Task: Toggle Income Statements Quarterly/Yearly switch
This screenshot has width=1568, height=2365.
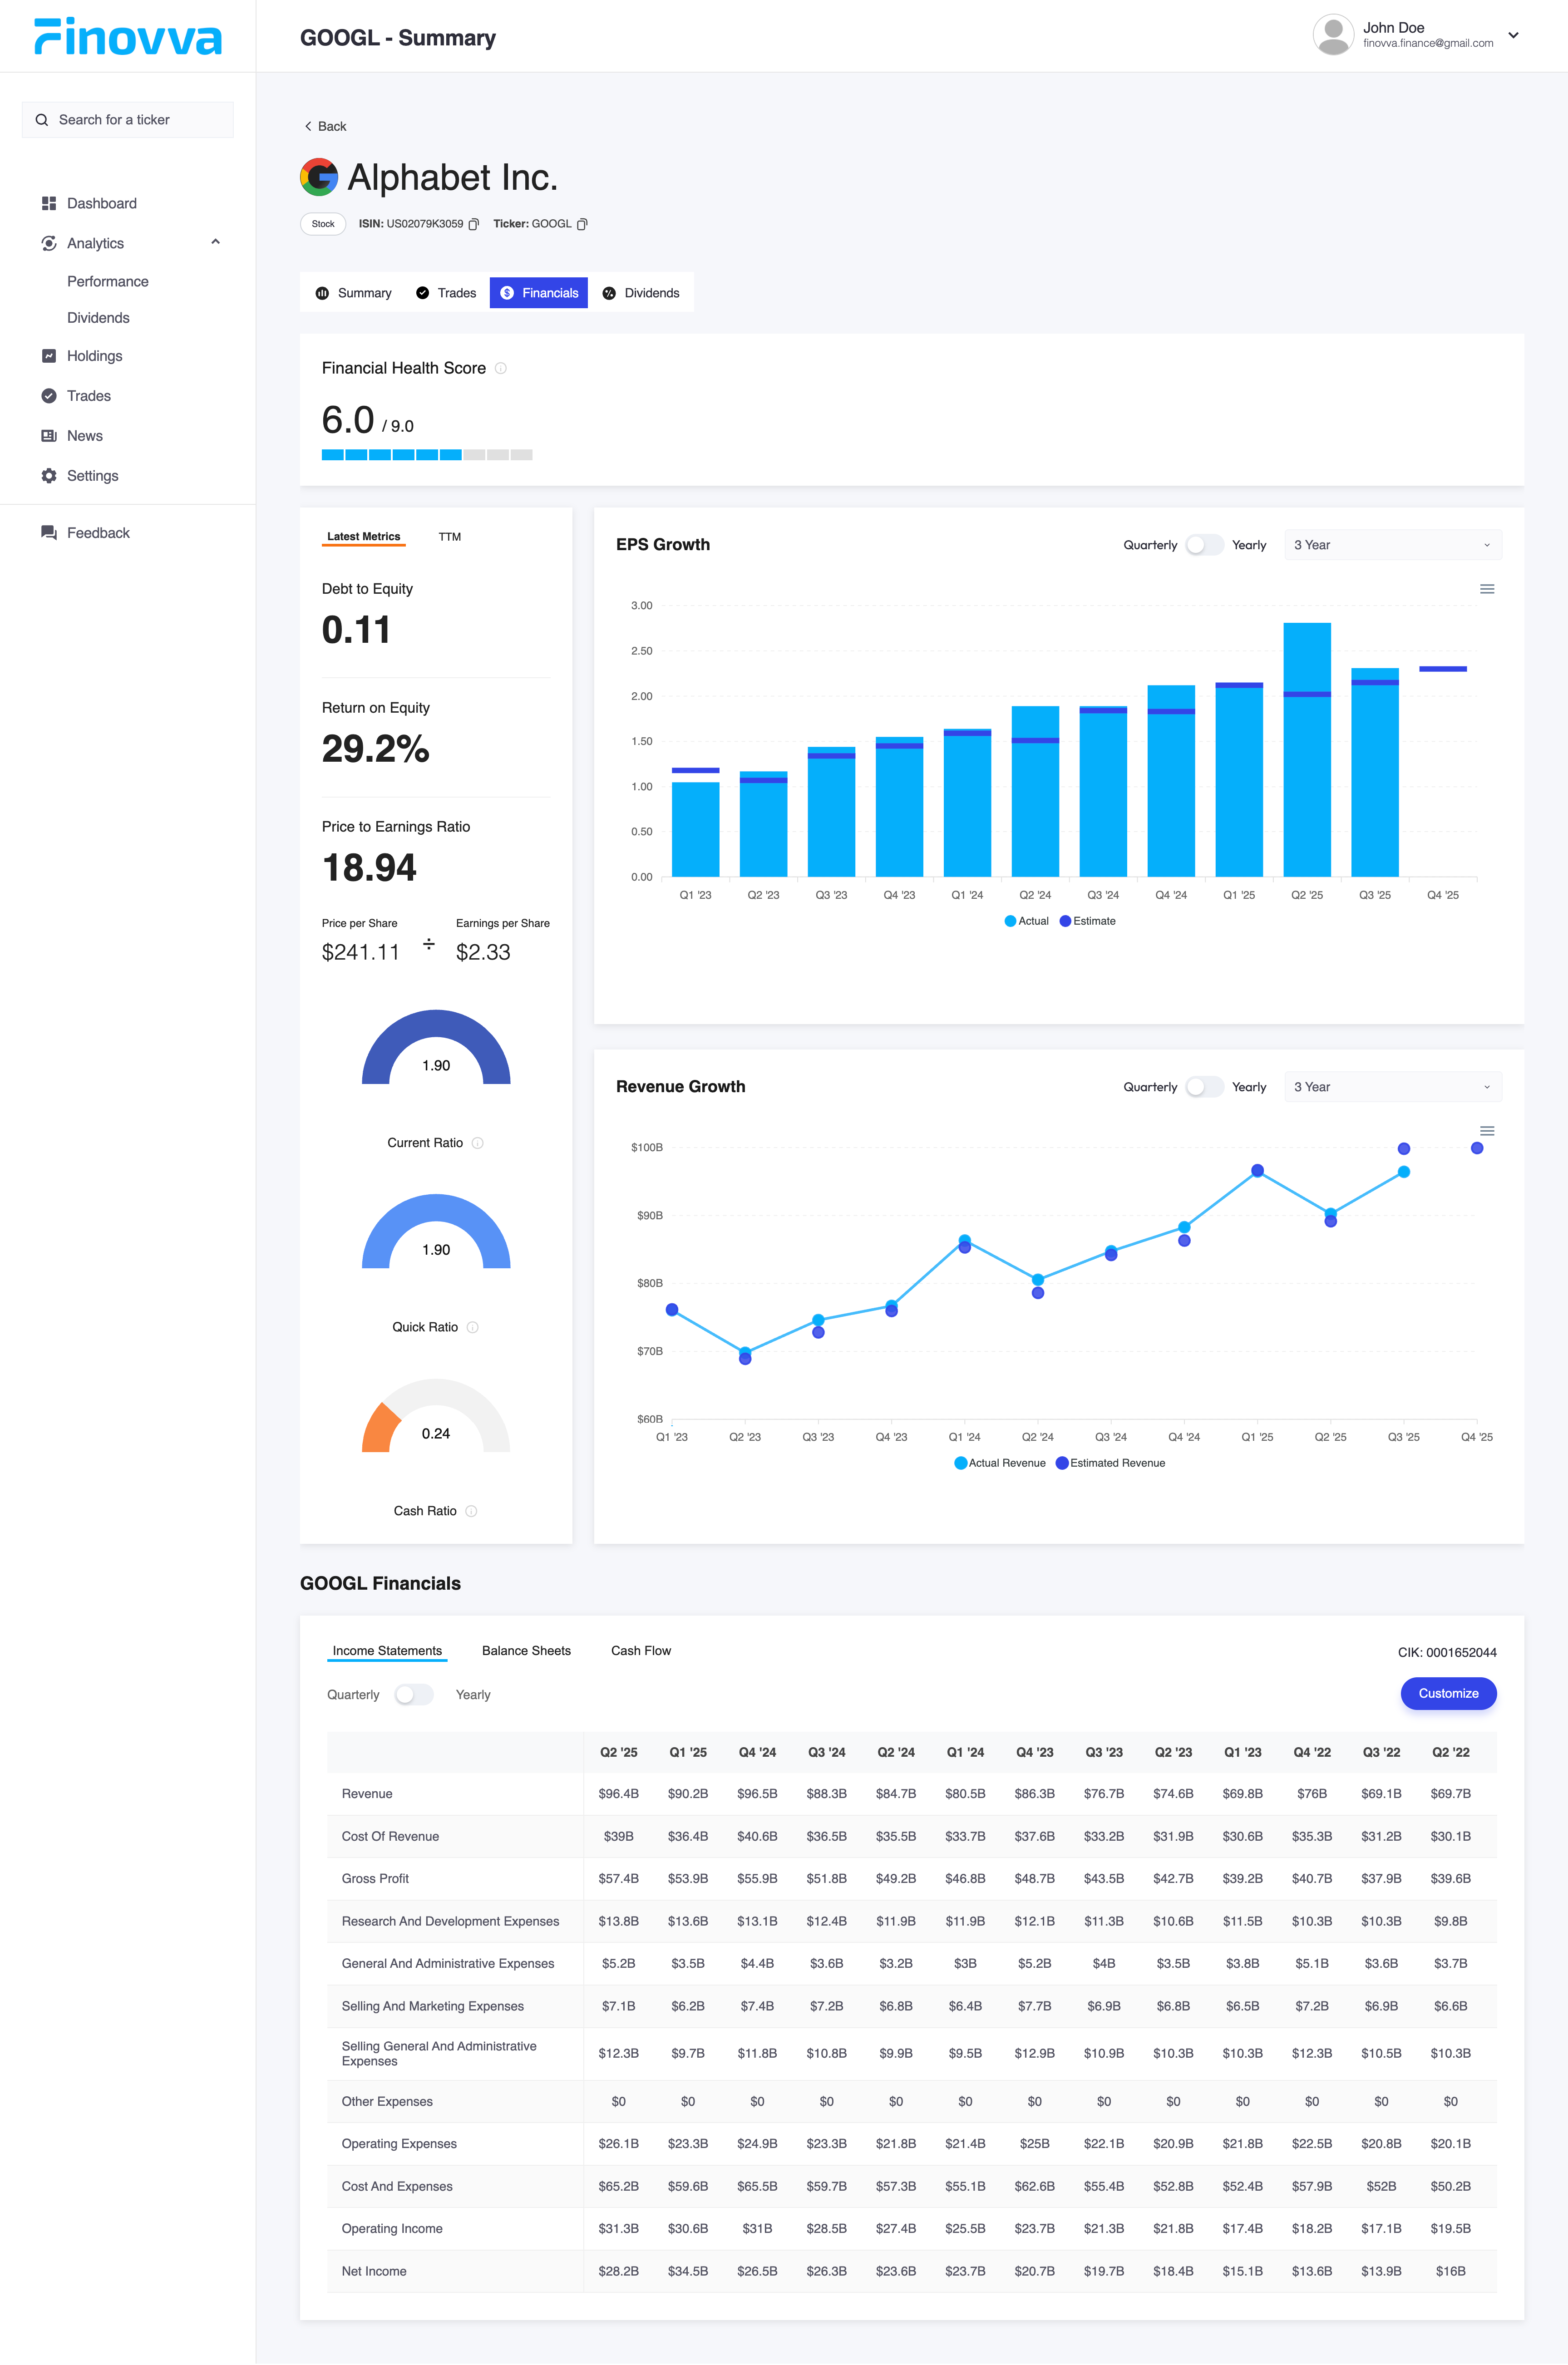Action: point(414,1694)
